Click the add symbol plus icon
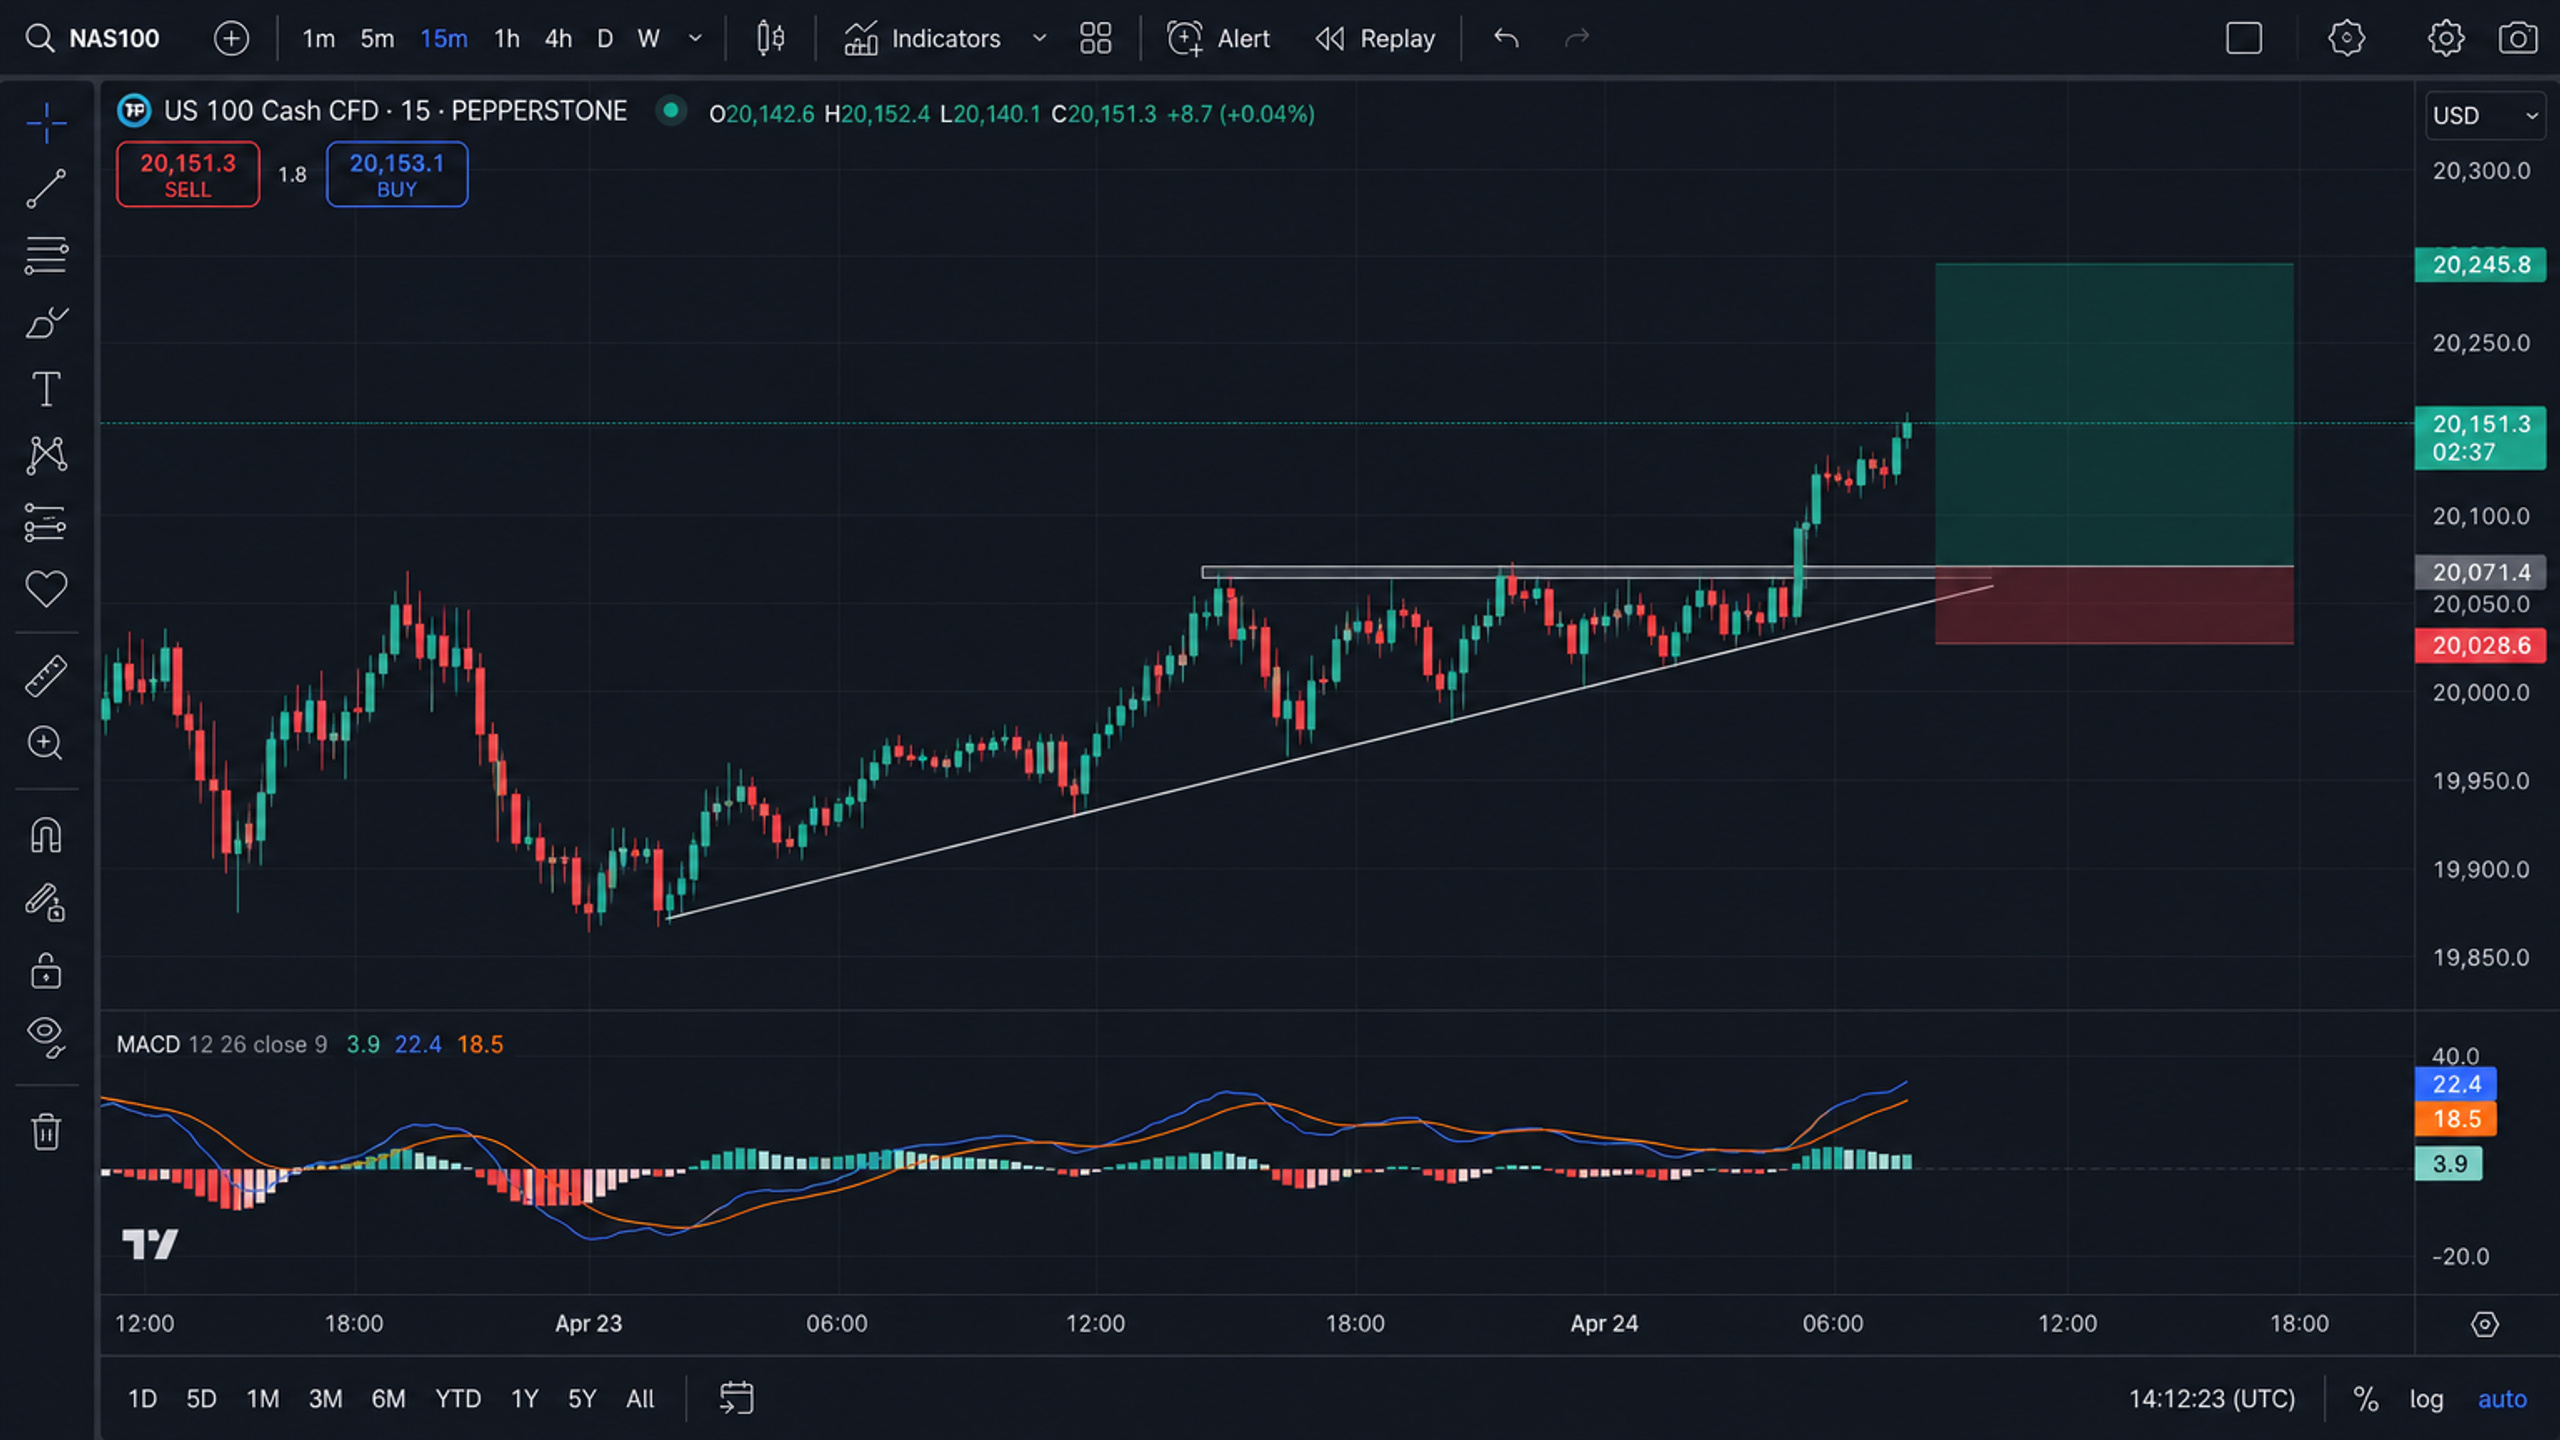Screen dimensions: 2560x1440 point(231,39)
